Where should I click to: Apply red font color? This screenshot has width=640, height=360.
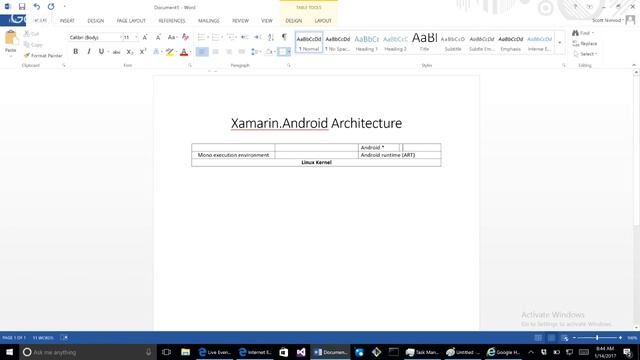tap(184, 52)
